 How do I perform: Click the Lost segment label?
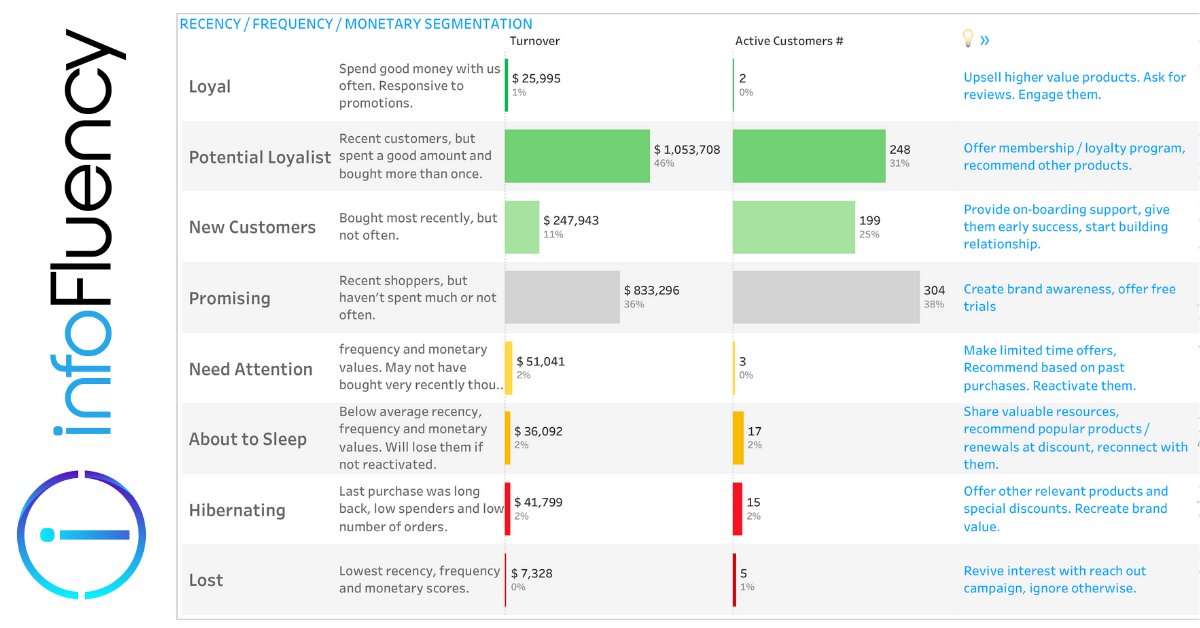point(206,580)
